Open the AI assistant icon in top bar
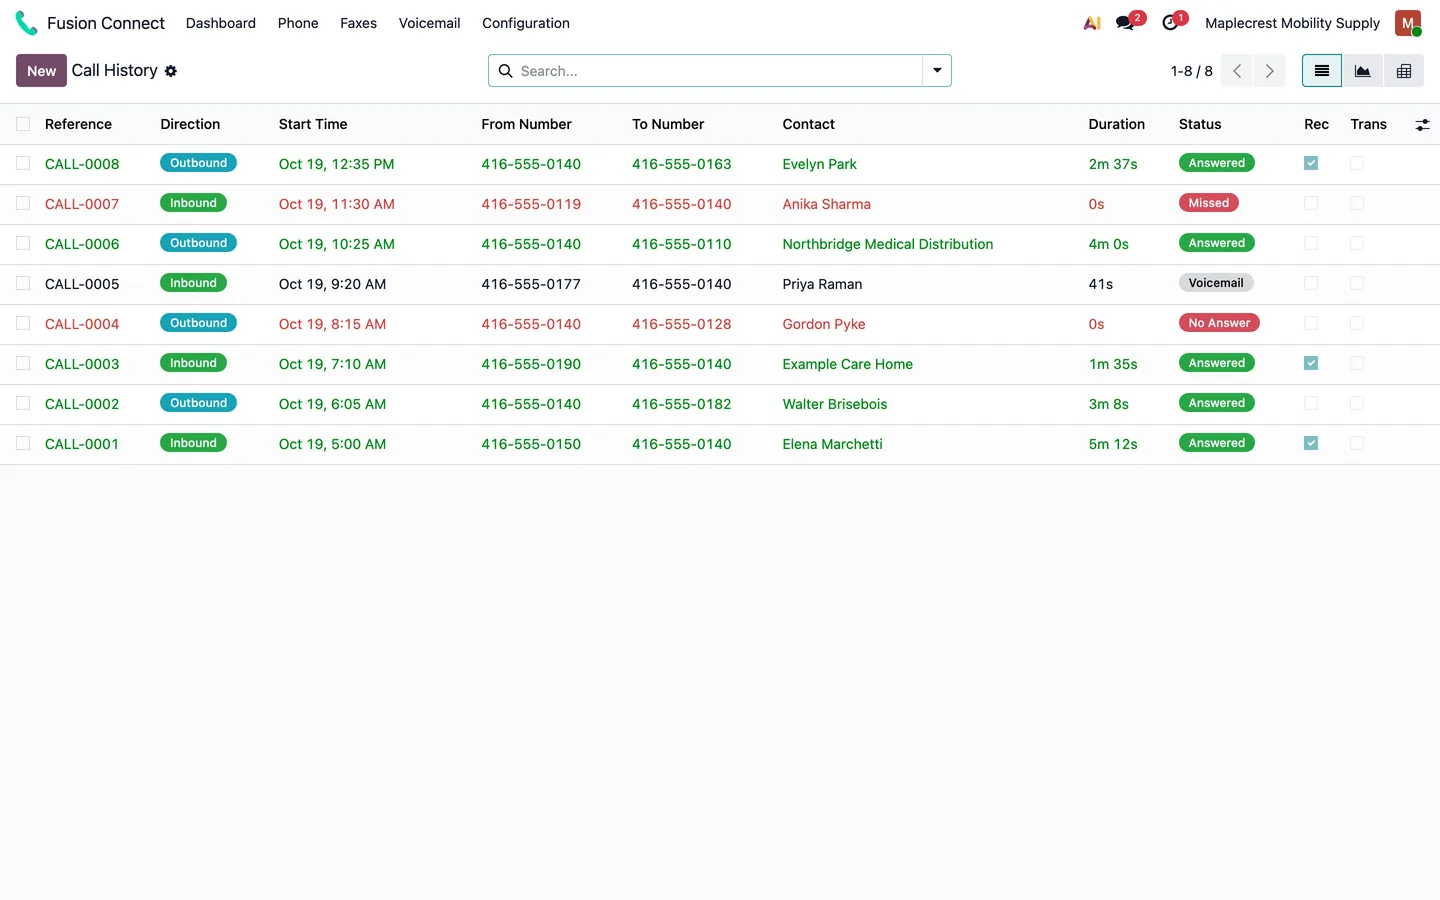Screen dimensions: 1440x900 point(1092,23)
